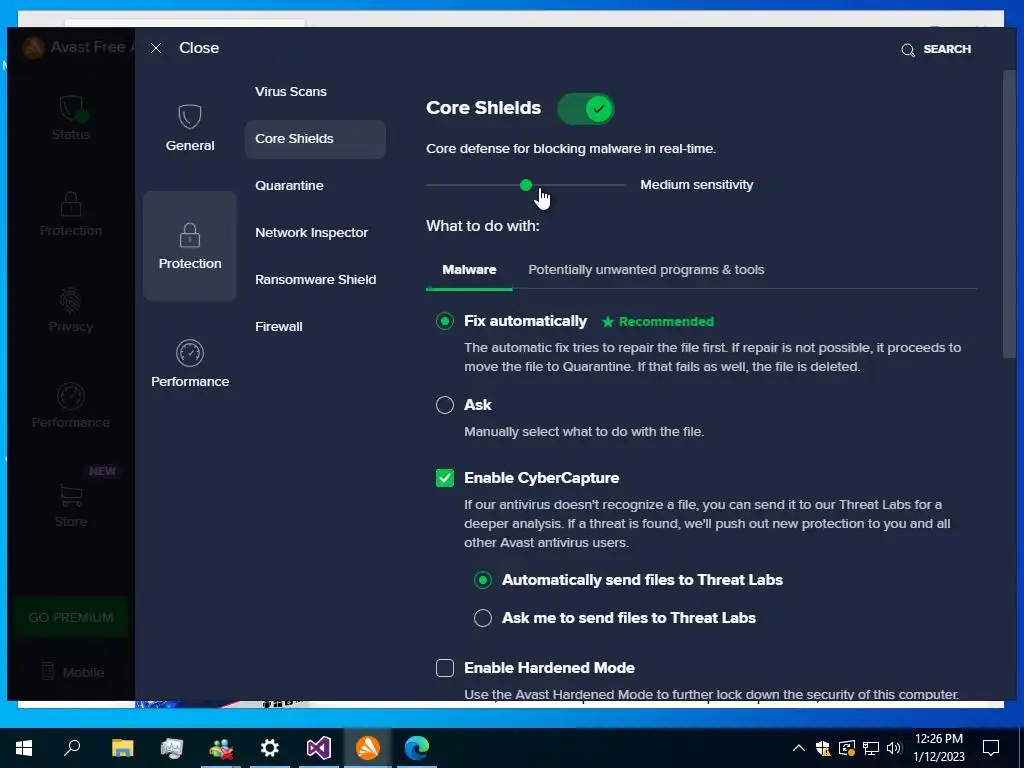1024x768 pixels.
Task: Click the sensitivity slider handle
Action: point(526,185)
